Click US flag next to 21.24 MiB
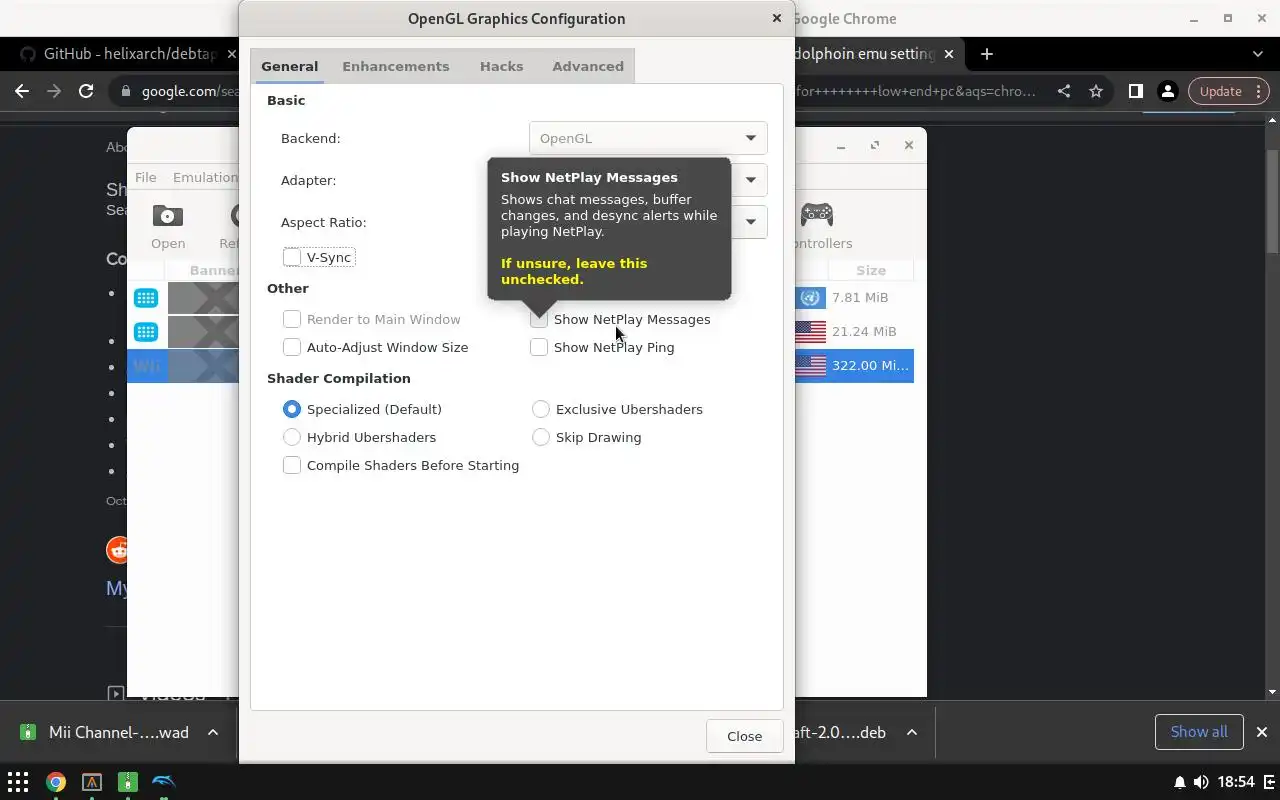 coord(811,331)
